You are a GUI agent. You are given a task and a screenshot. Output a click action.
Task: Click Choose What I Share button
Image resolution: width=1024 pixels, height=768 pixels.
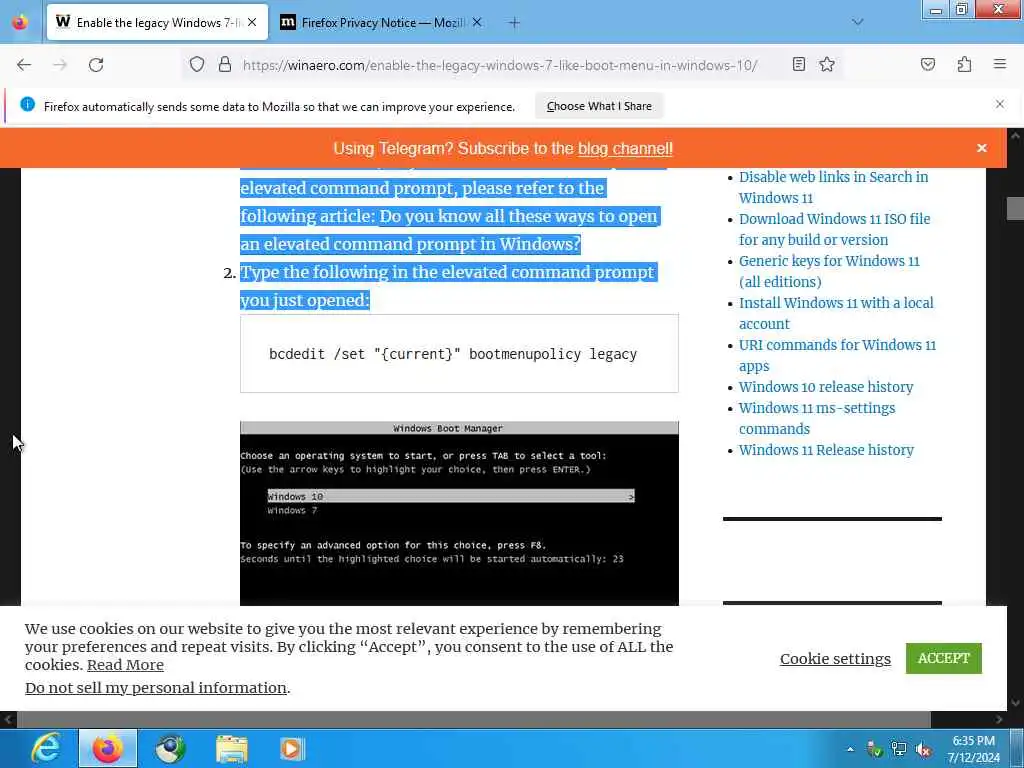pyautogui.click(x=599, y=106)
